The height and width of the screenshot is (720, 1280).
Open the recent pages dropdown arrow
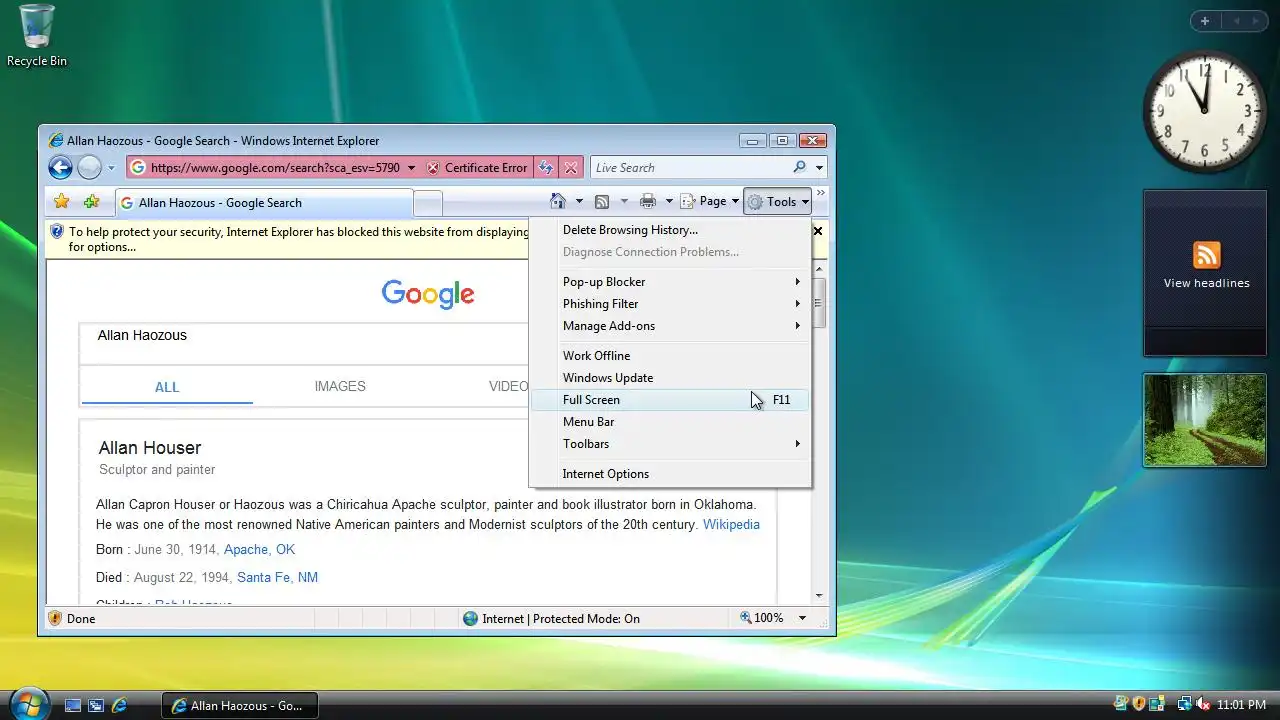click(111, 168)
